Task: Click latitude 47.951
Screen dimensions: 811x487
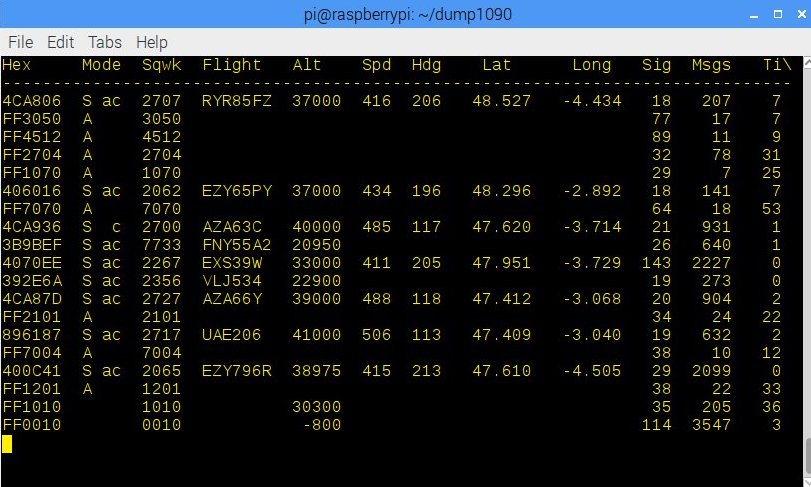Action: (502, 263)
